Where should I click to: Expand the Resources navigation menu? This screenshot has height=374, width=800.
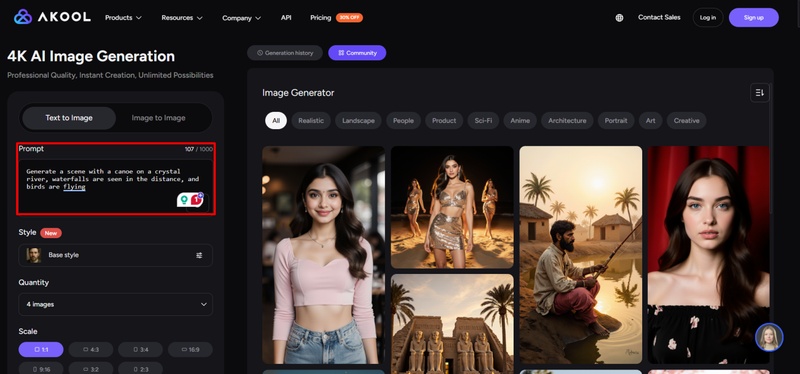point(182,18)
